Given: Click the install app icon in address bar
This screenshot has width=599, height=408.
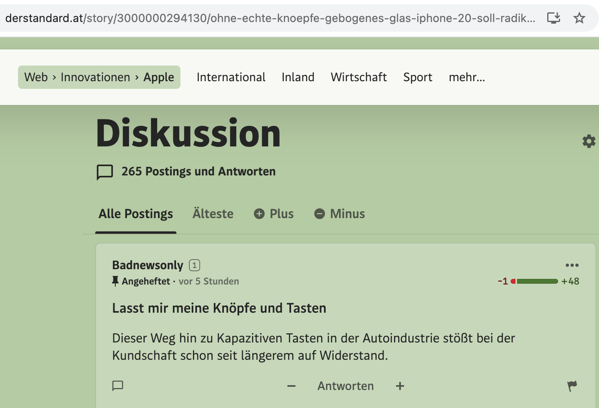Looking at the screenshot, I should coord(553,18).
